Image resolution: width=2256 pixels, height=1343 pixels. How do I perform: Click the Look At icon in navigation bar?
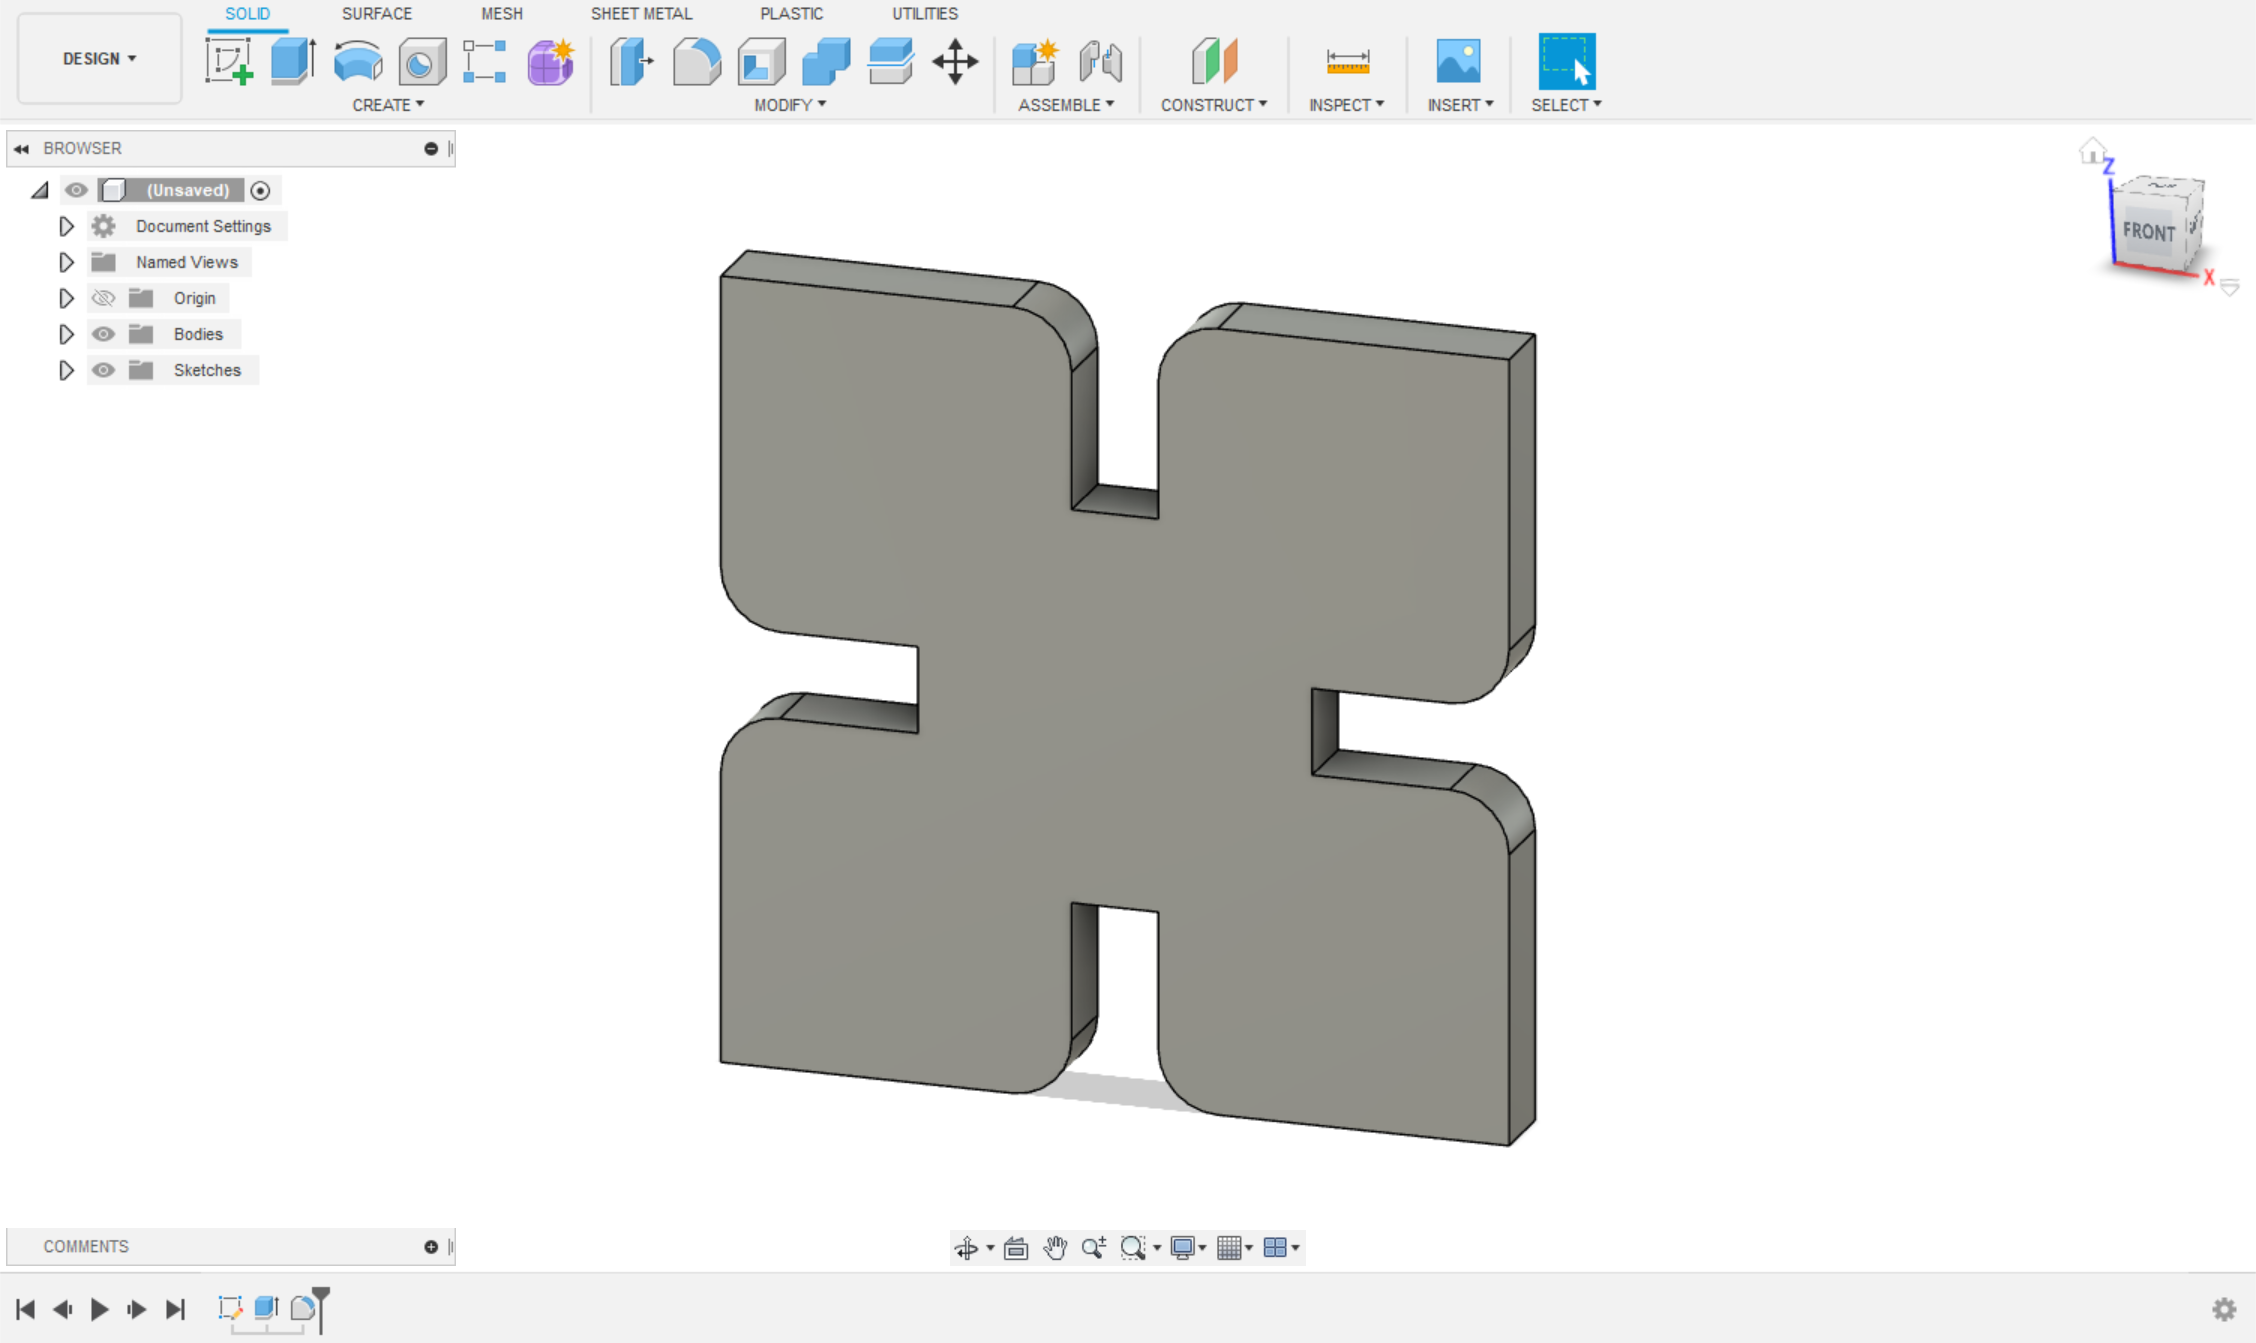[1016, 1247]
